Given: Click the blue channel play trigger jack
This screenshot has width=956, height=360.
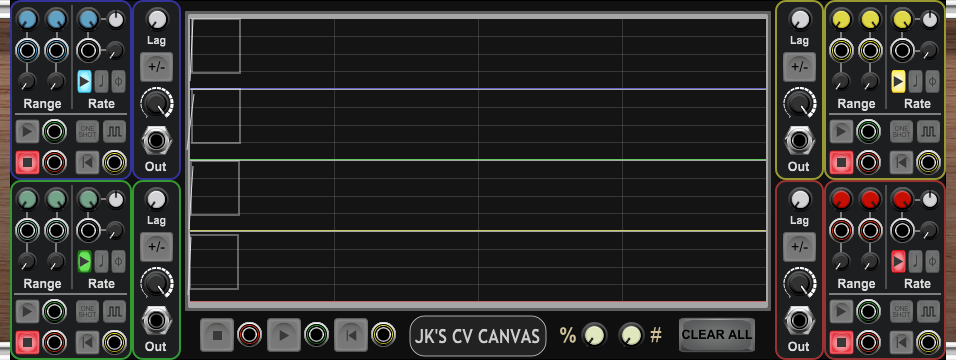Looking at the screenshot, I should 54,131.
